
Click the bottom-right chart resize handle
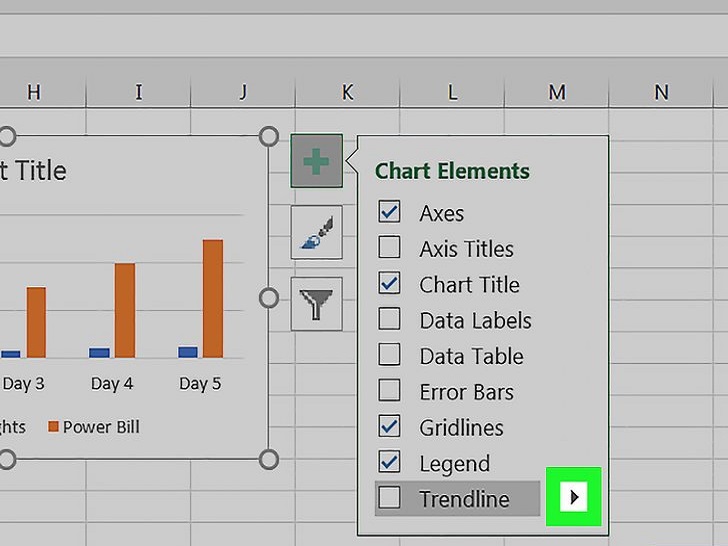tap(269, 459)
